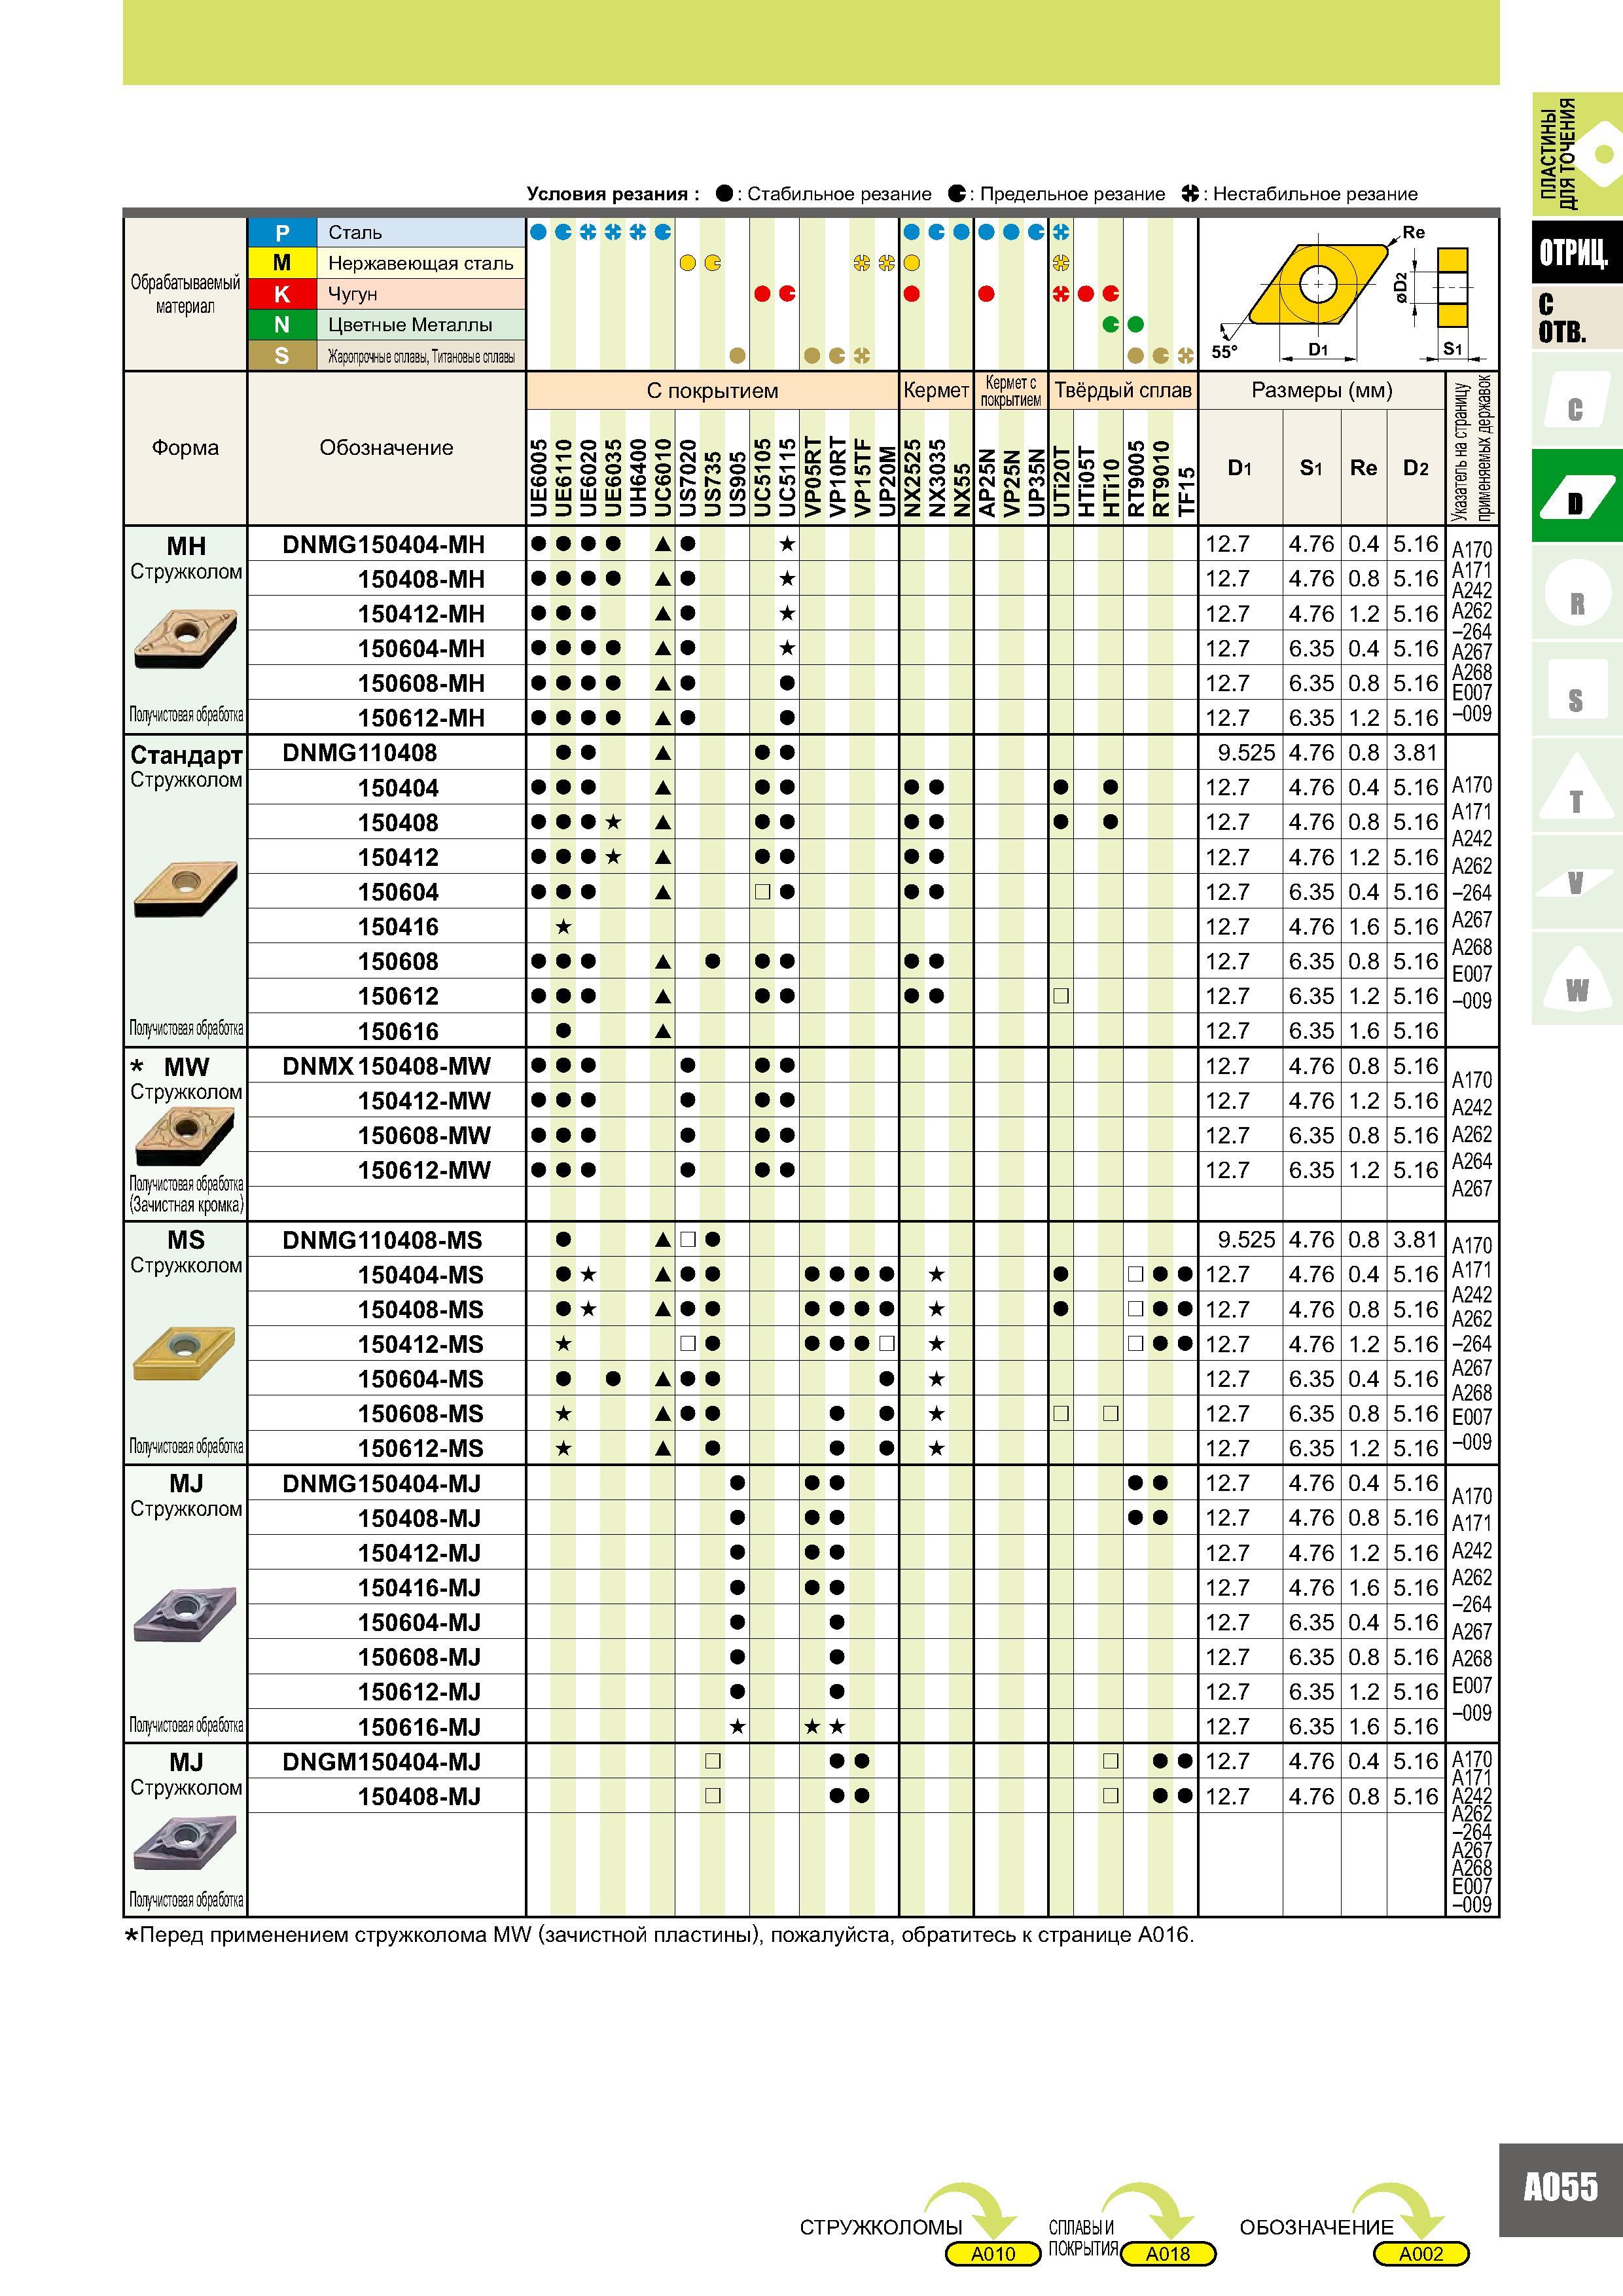Click the 'Кермет' column group header

[x=936, y=390]
